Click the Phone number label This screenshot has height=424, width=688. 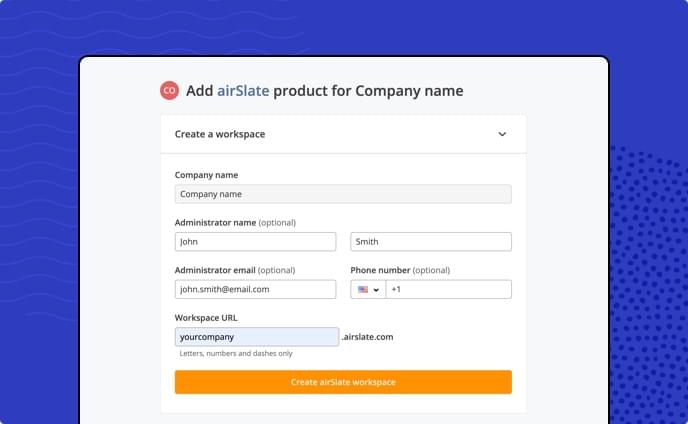coord(380,270)
